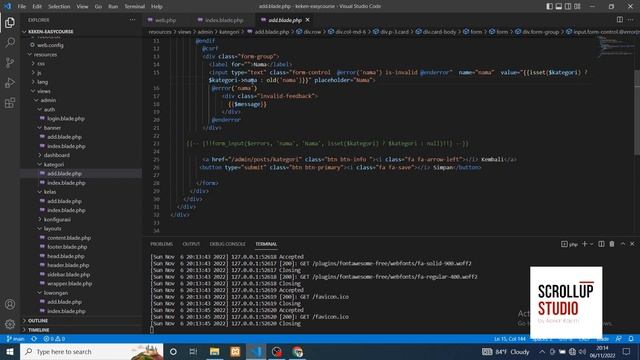Open the Run menu

tap(113, 6)
